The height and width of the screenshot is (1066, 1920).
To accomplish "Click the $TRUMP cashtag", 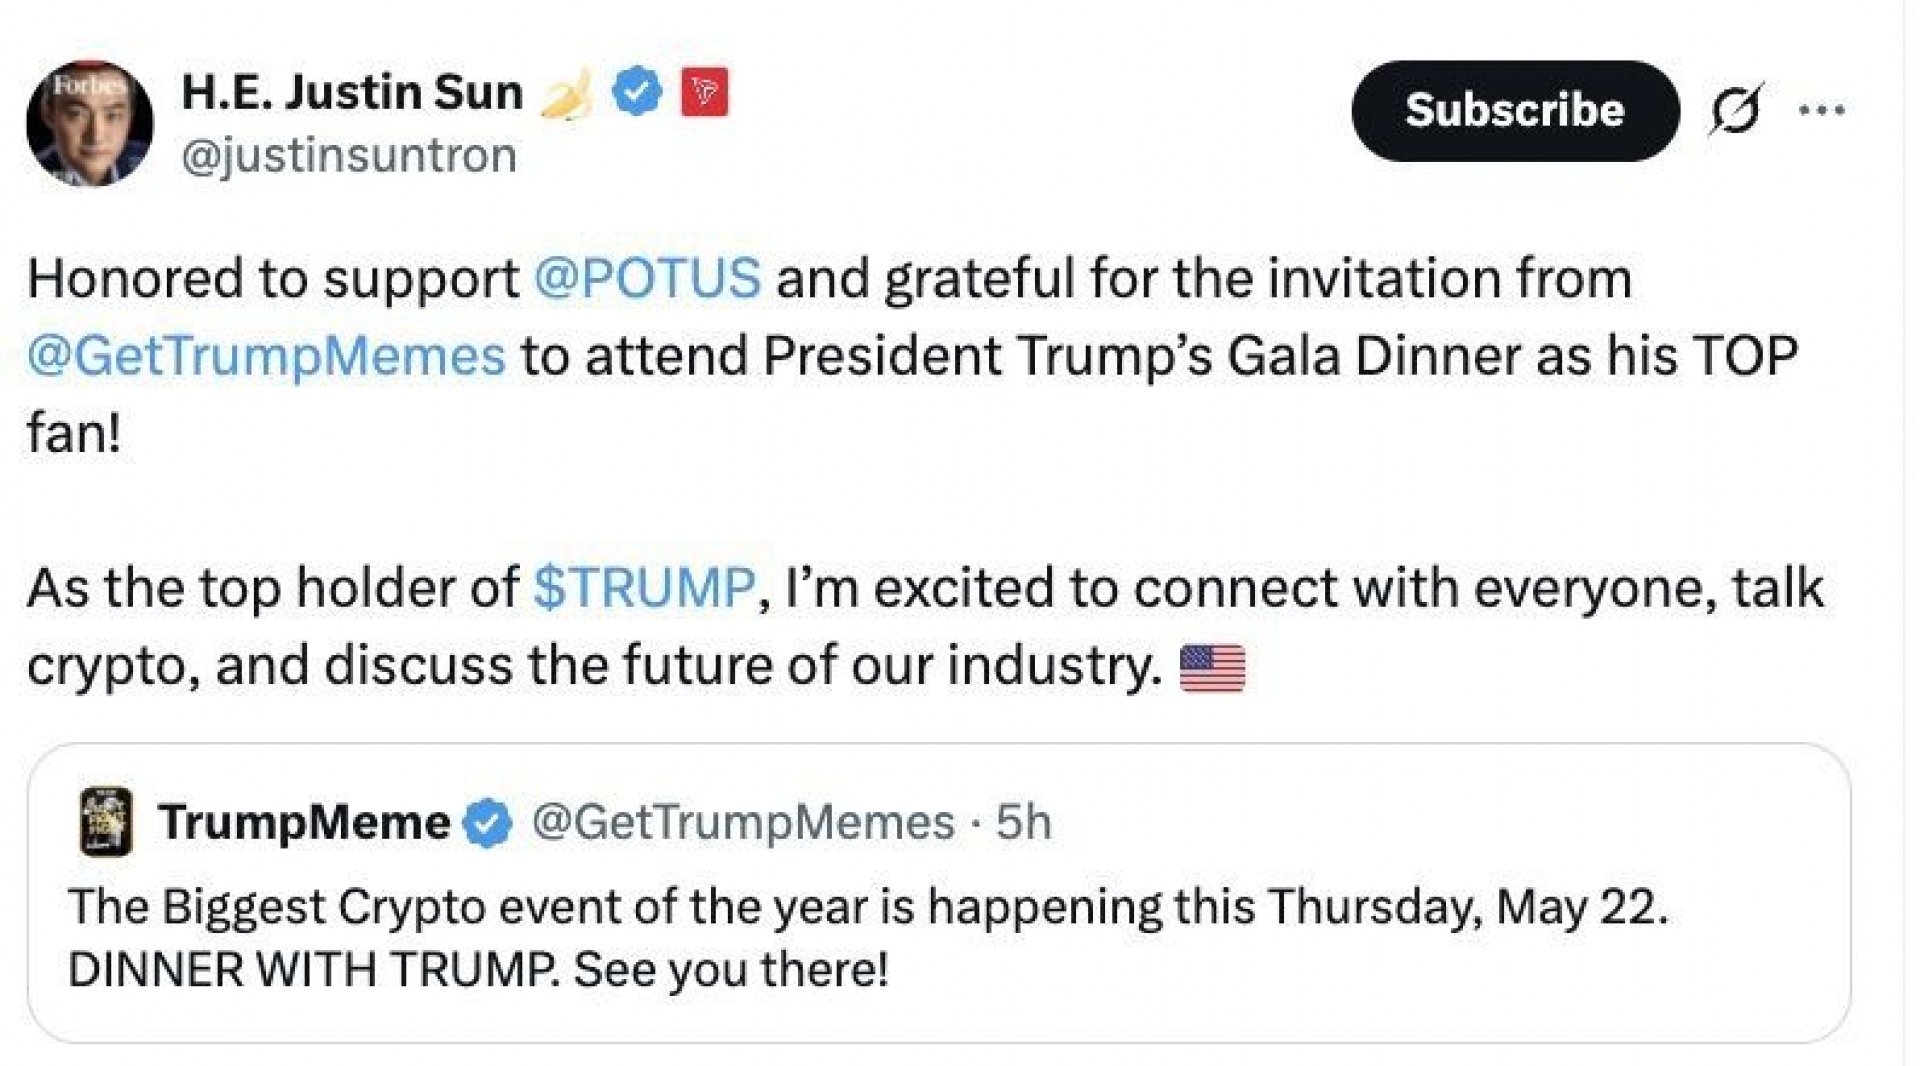I will pos(644,587).
